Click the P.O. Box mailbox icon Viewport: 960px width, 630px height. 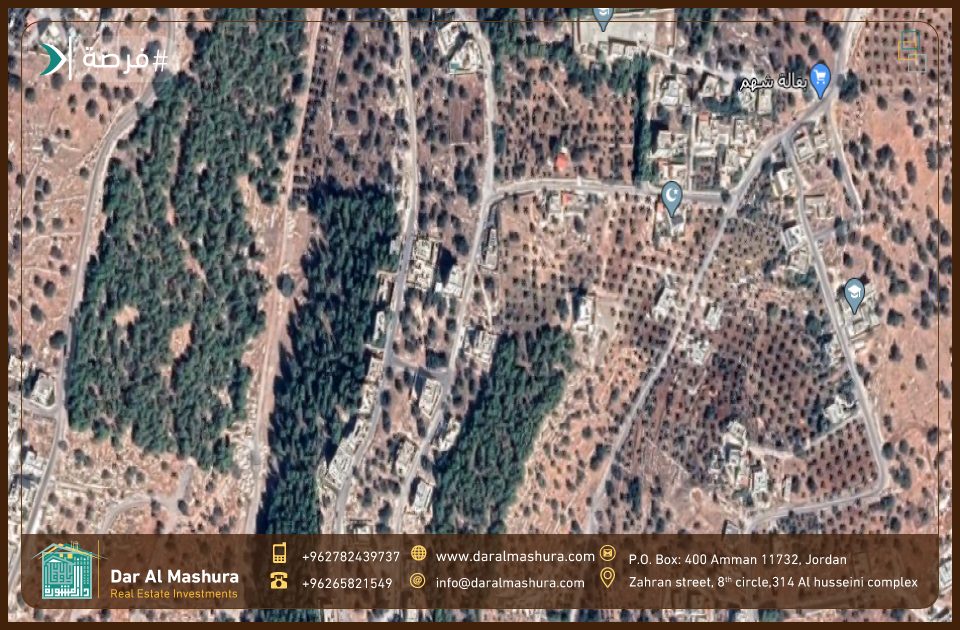[x=607, y=555]
